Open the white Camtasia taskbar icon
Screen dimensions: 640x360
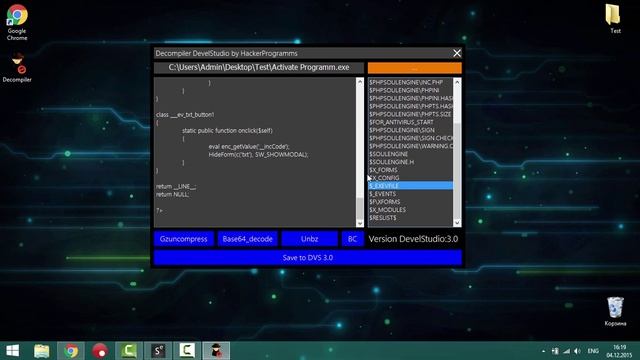point(187,351)
